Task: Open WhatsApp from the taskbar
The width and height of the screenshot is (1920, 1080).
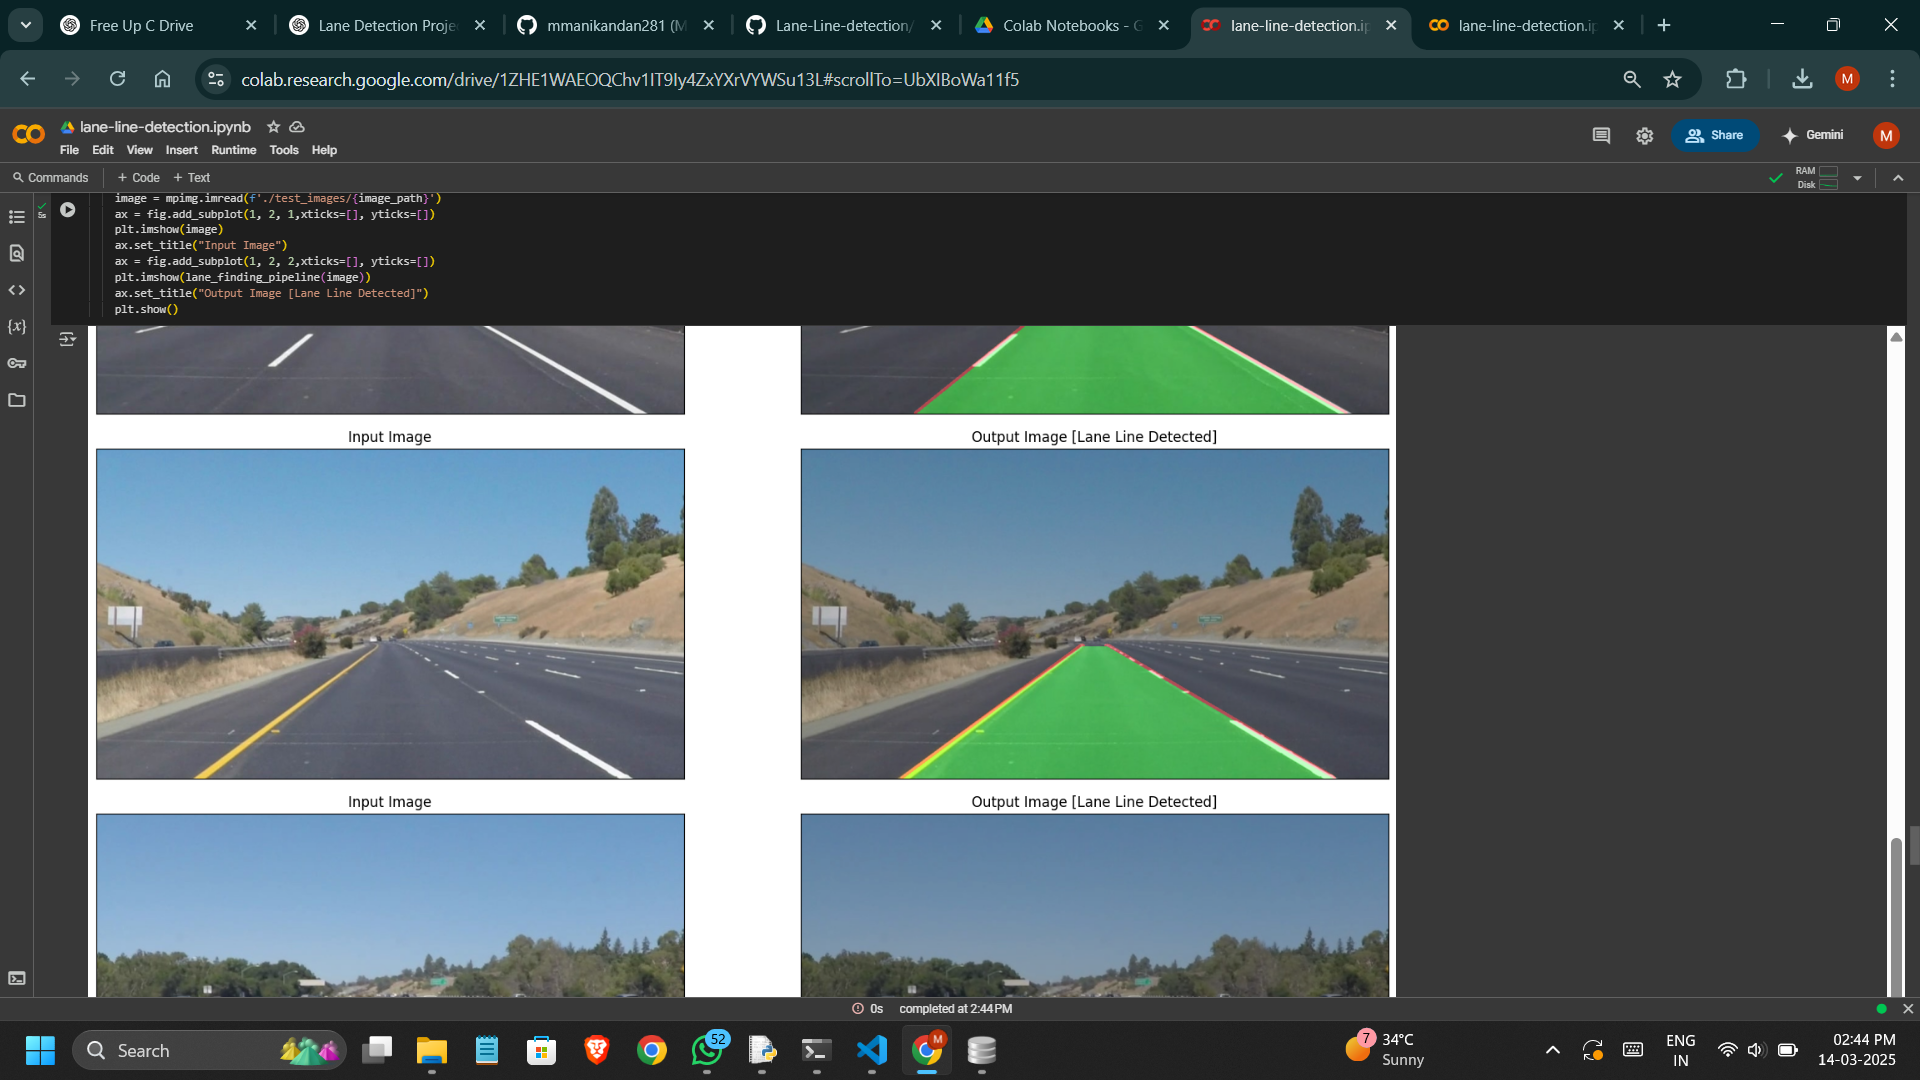Action: [x=707, y=1050]
